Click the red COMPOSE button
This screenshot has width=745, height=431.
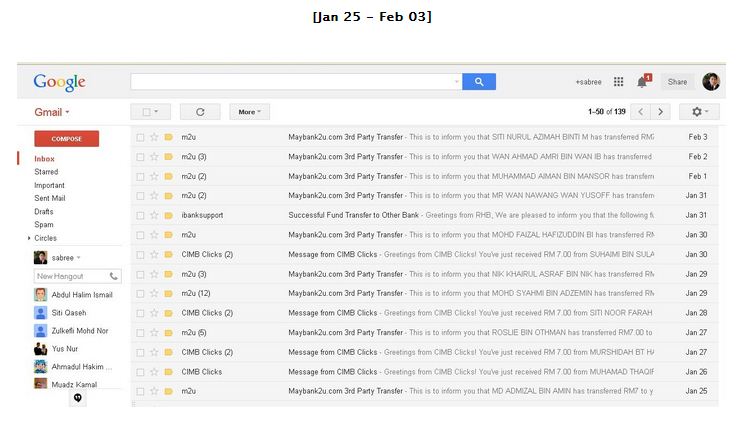(67, 139)
